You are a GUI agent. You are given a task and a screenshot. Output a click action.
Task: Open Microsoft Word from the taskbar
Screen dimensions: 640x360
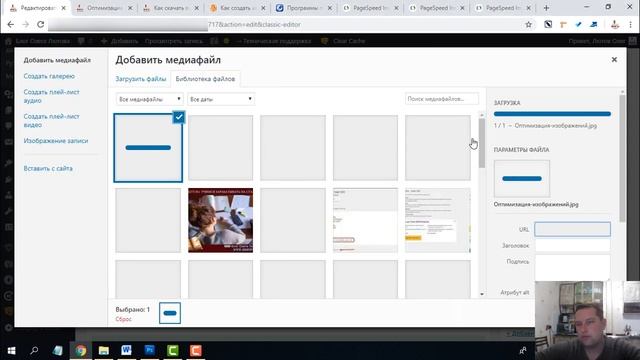tap(127, 351)
